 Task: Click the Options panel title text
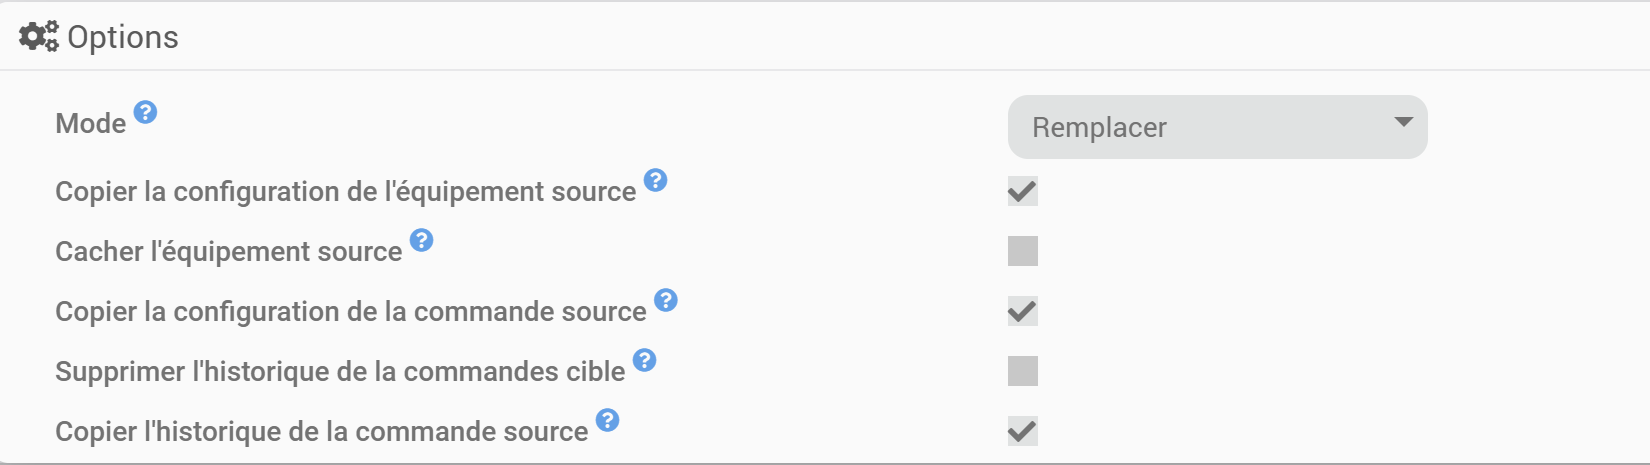coord(123,37)
